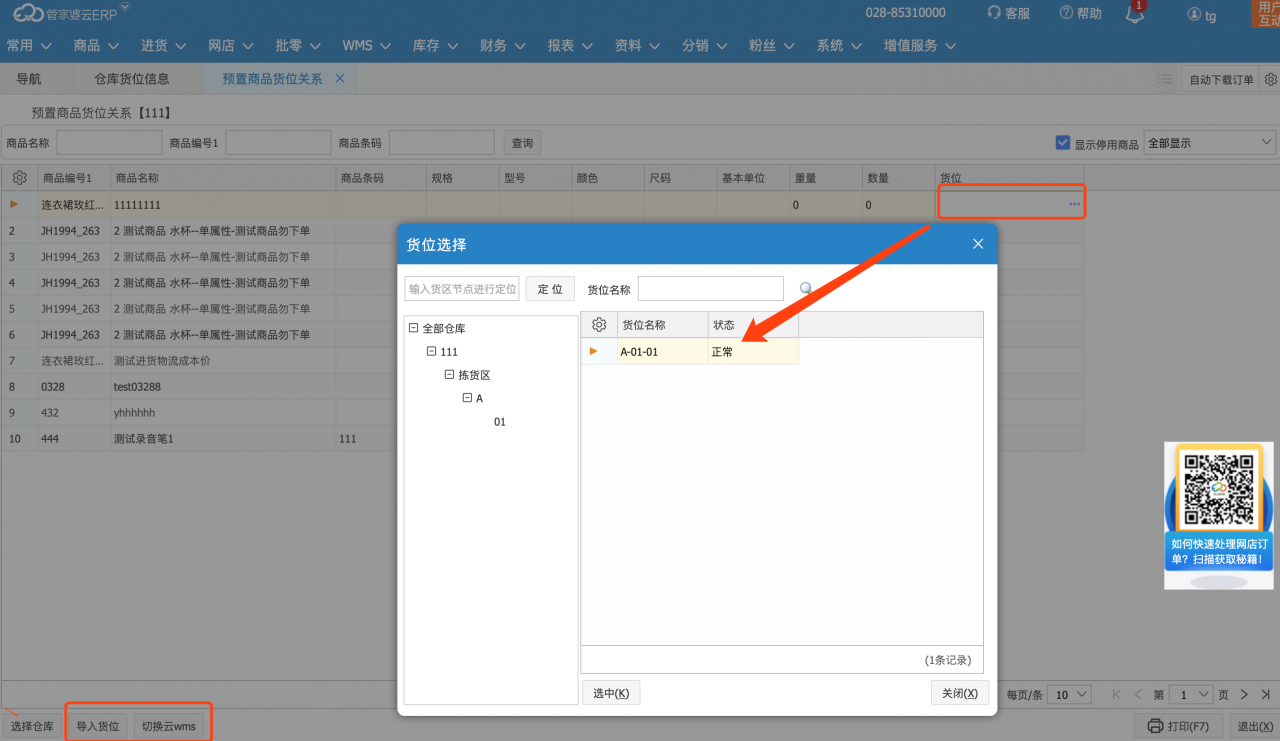The image size is (1280, 741).
Task: Click the 货位名称 input field in dialog
Action: coord(710,289)
